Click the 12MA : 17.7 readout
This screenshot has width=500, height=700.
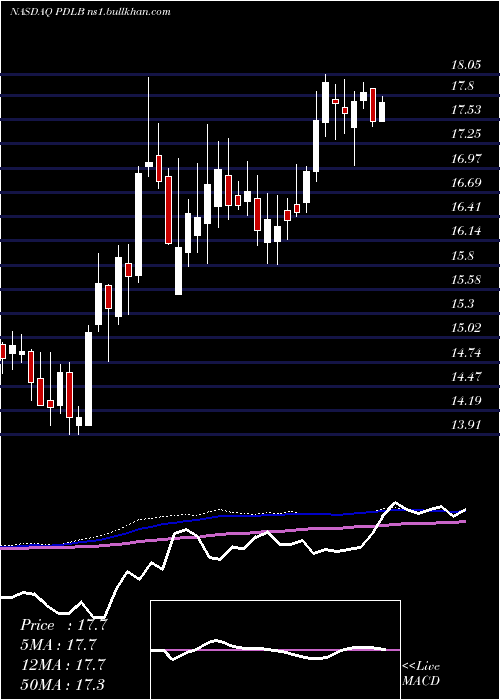tap(63, 665)
